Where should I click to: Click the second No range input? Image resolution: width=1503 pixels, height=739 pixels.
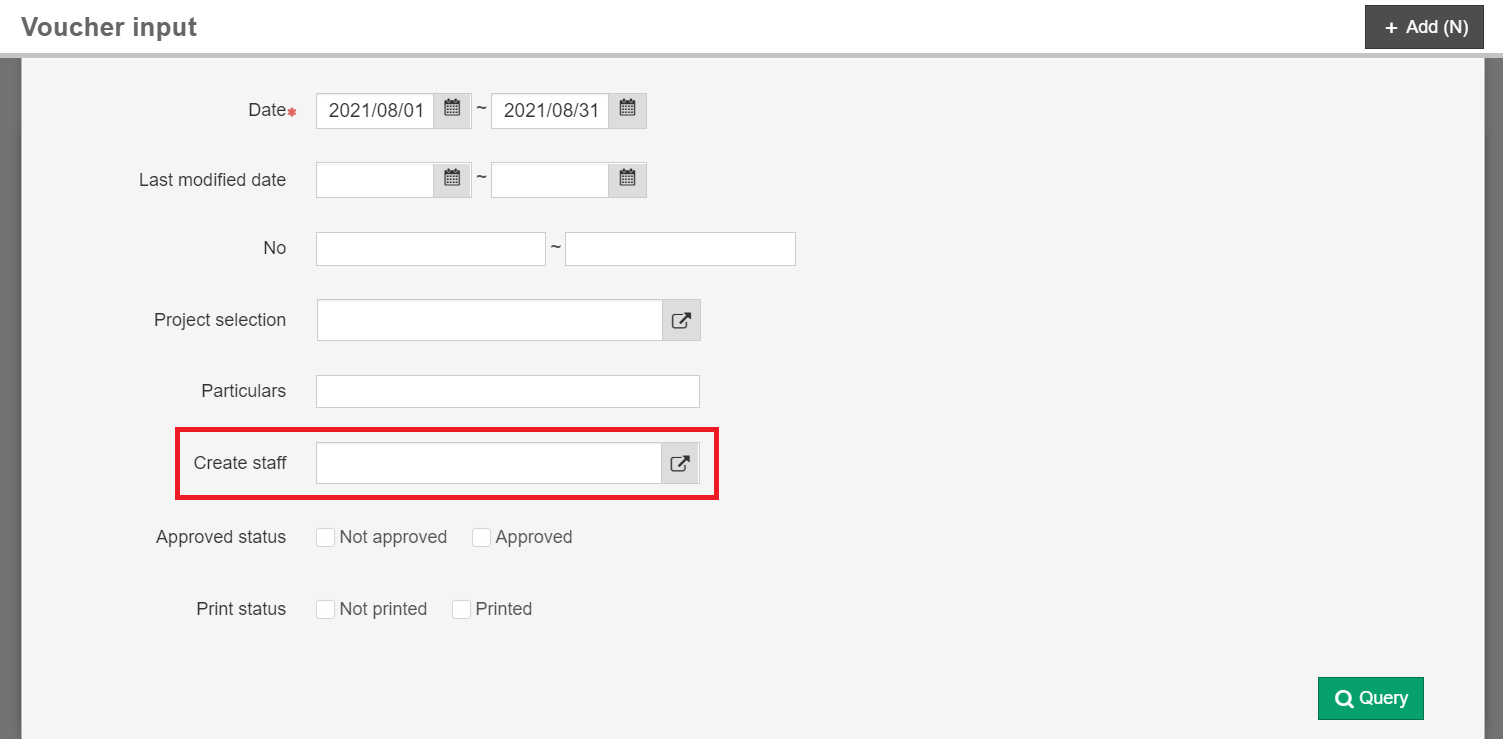[680, 249]
